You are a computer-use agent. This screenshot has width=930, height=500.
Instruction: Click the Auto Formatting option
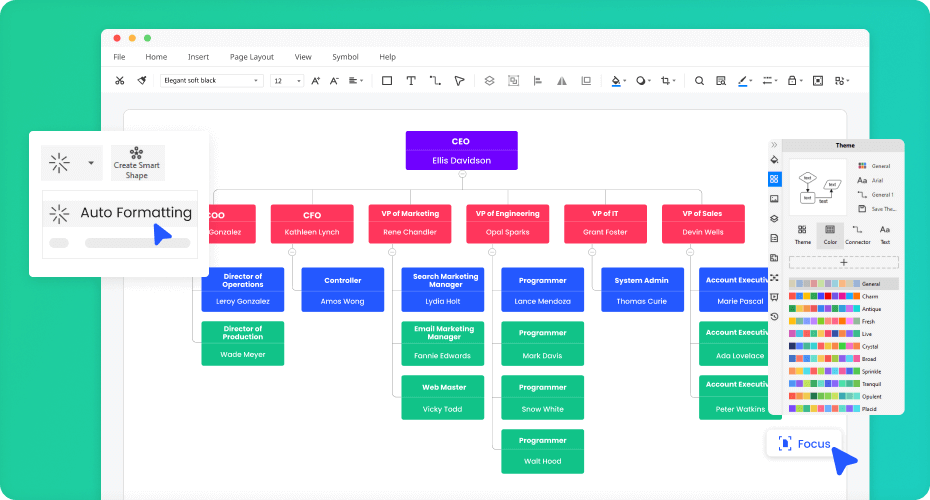click(x=119, y=213)
